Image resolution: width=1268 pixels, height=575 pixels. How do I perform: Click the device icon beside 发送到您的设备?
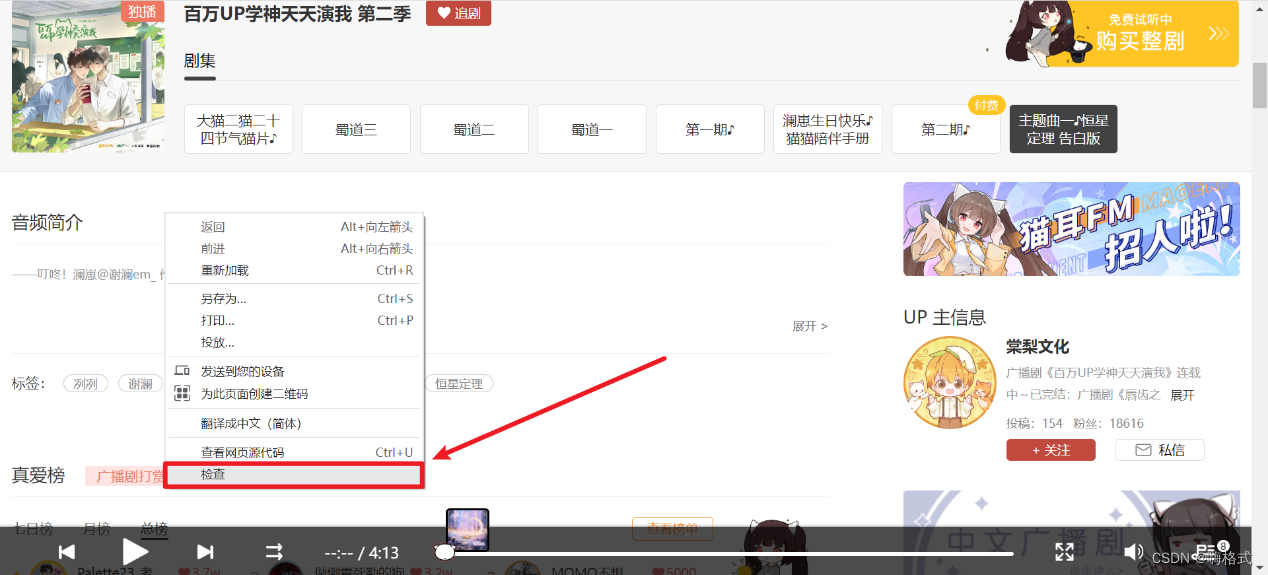coord(182,371)
